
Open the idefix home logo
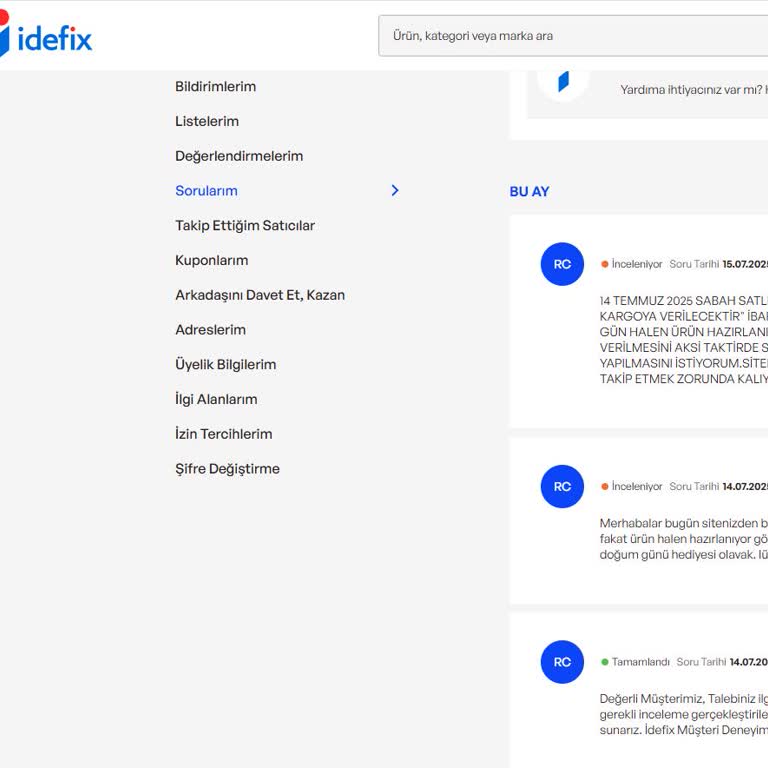pyautogui.click(x=46, y=35)
